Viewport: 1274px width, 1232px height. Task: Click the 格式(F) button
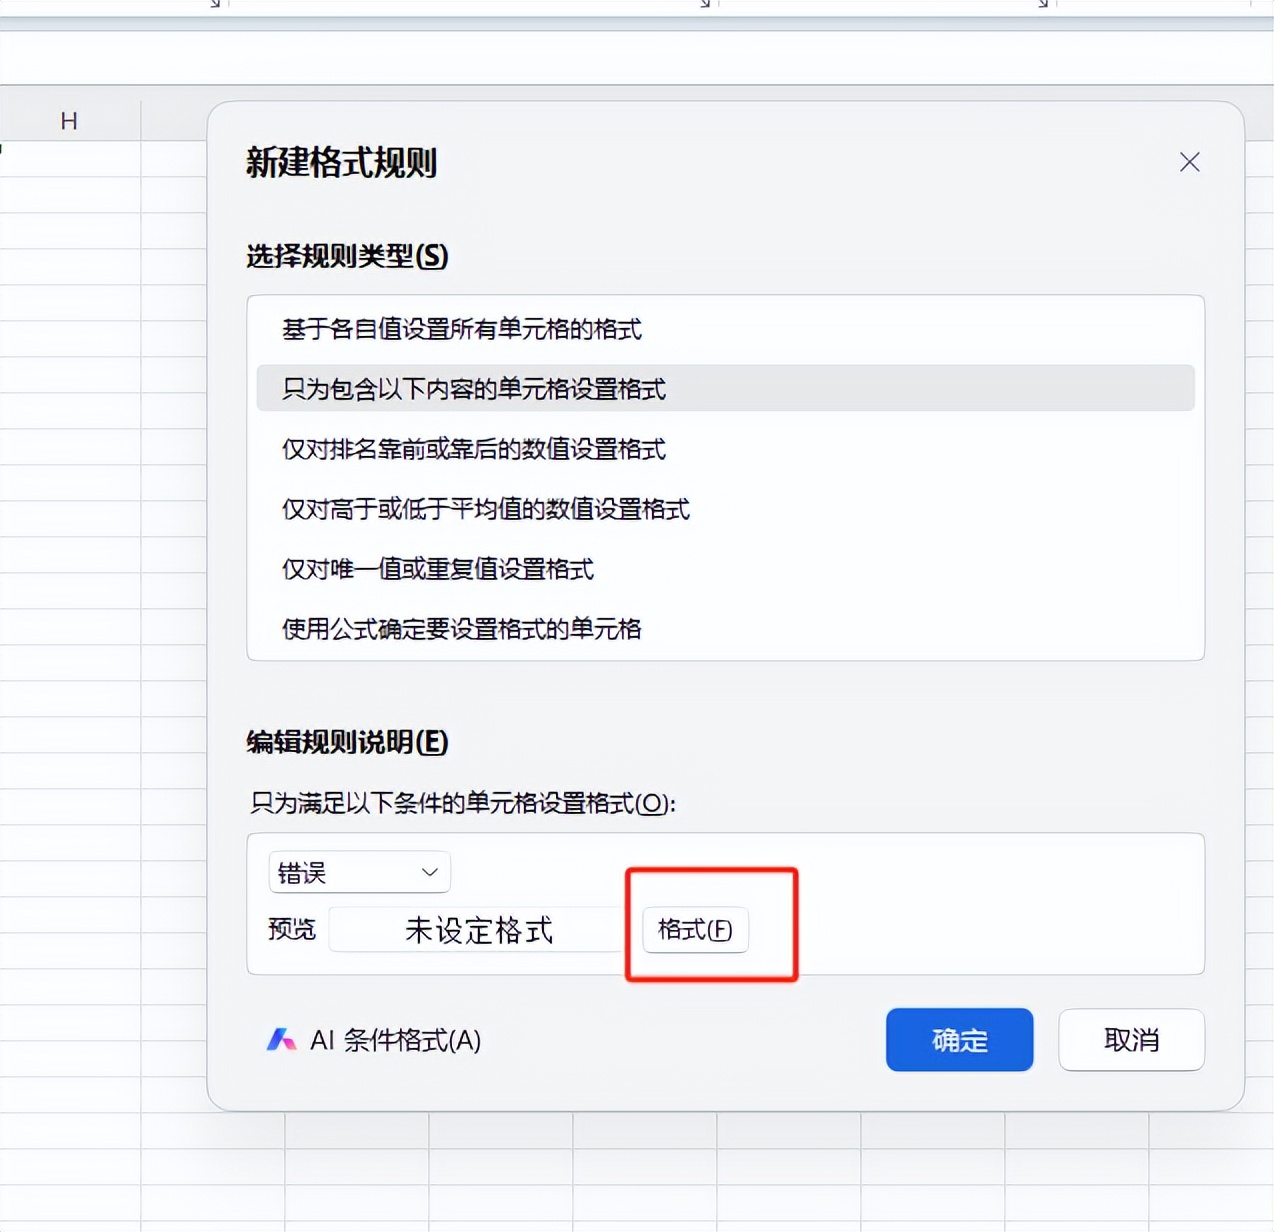click(x=695, y=930)
